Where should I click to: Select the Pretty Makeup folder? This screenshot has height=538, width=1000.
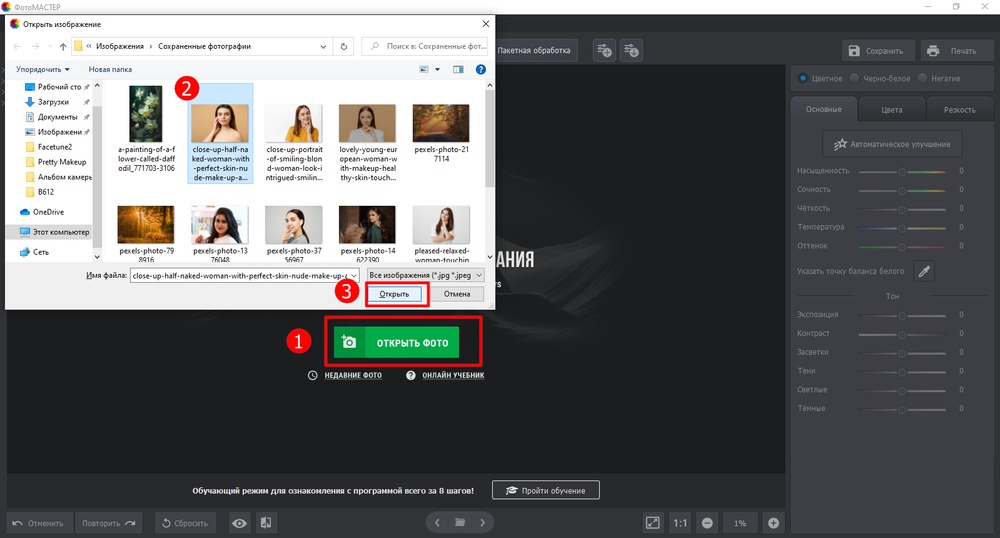[x=55, y=162]
